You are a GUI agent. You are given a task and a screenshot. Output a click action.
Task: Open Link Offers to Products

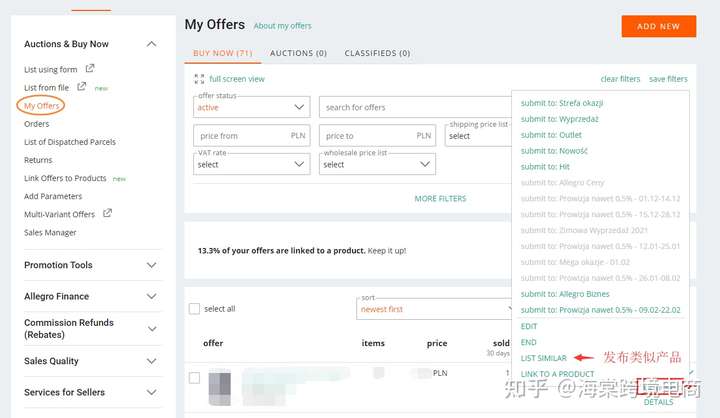[x=65, y=178]
